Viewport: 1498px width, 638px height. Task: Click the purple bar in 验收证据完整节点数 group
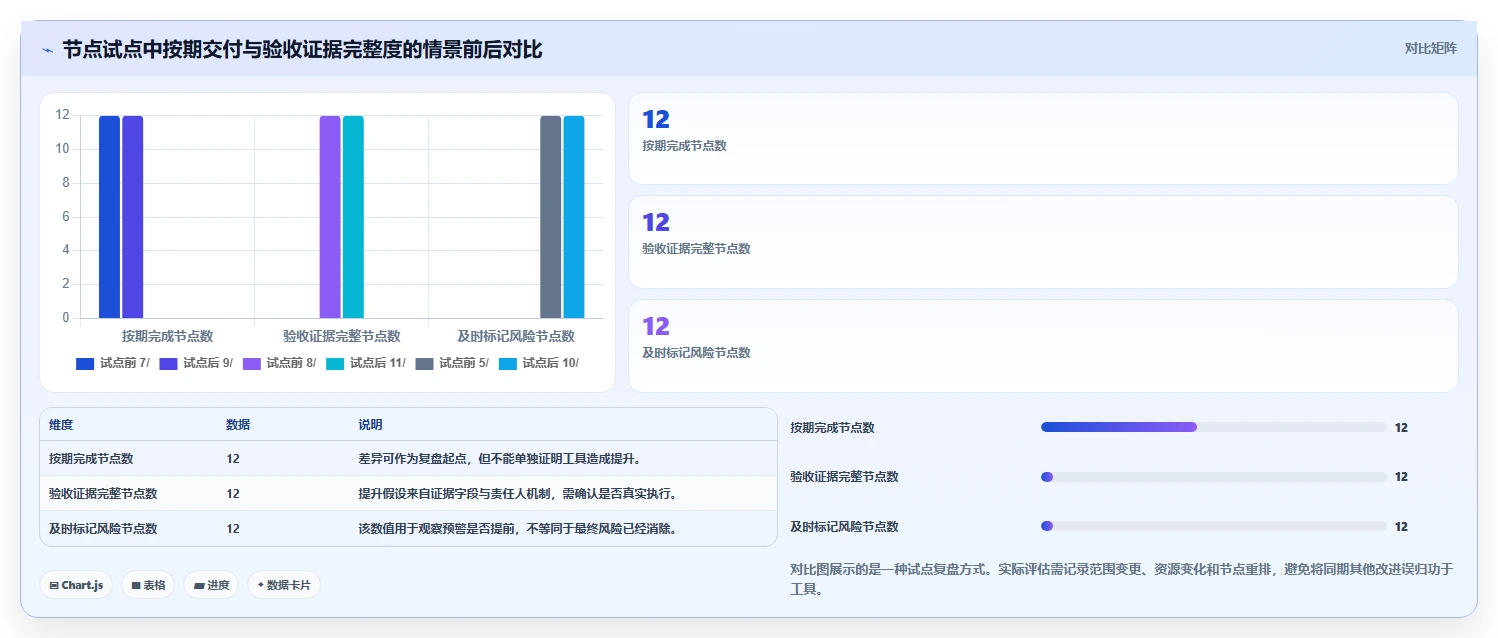click(x=330, y=217)
